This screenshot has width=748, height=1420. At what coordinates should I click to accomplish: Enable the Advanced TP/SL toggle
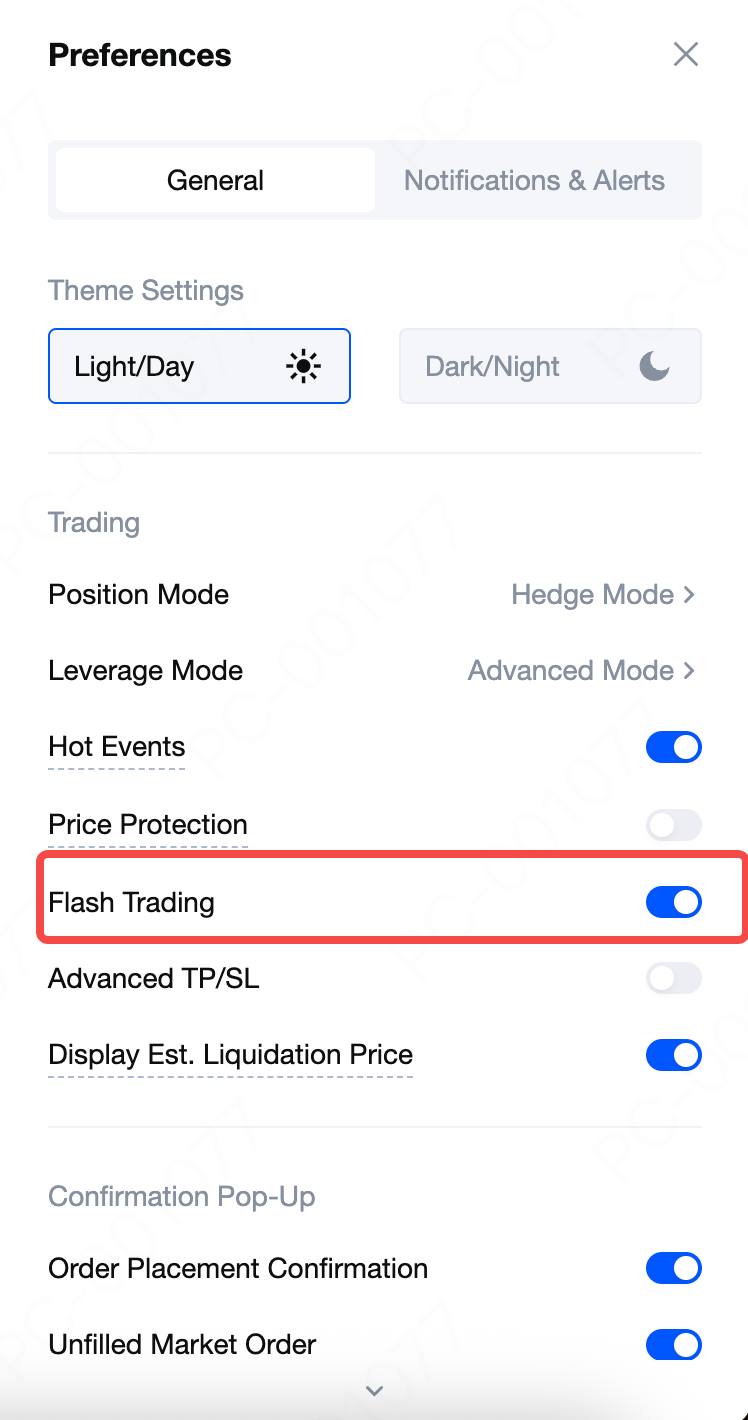pos(673,978)
